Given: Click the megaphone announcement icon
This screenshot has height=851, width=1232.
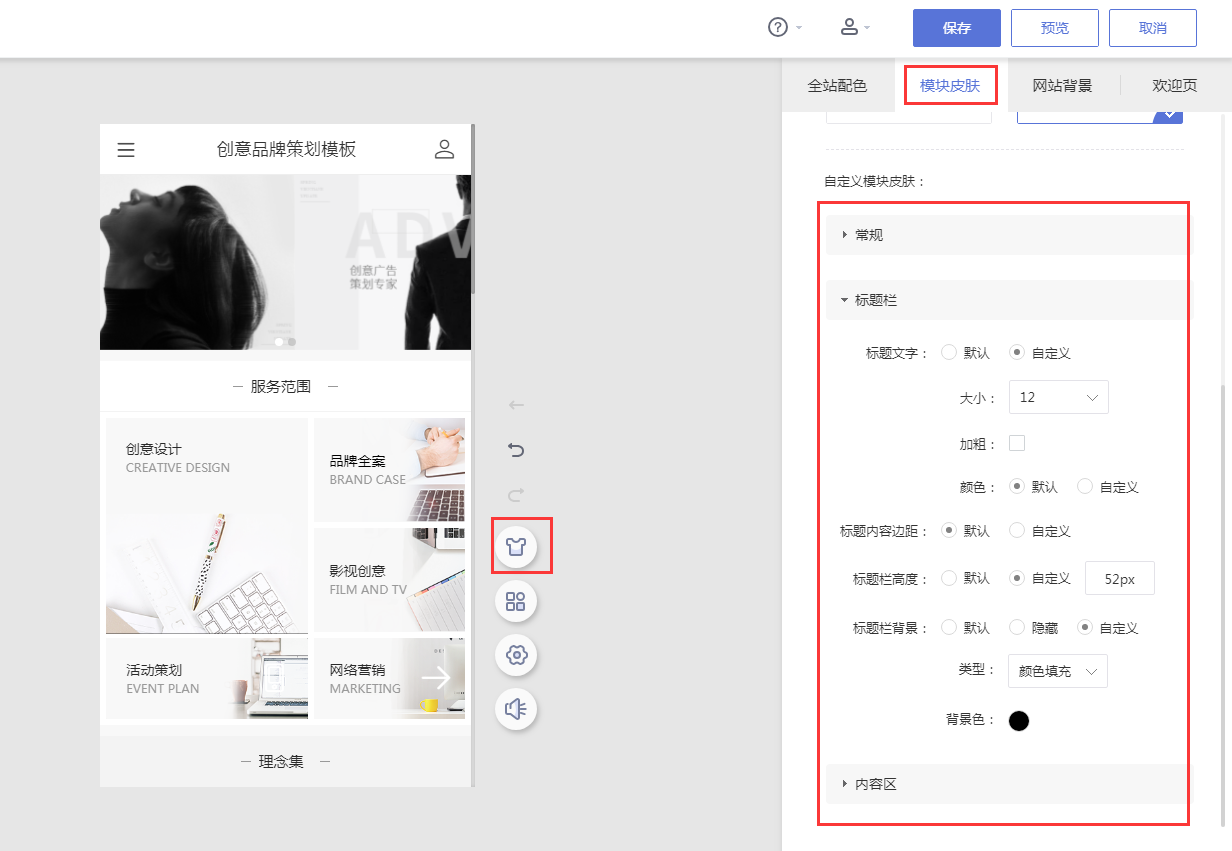Looking at the screenshot, I should [516, 709].
